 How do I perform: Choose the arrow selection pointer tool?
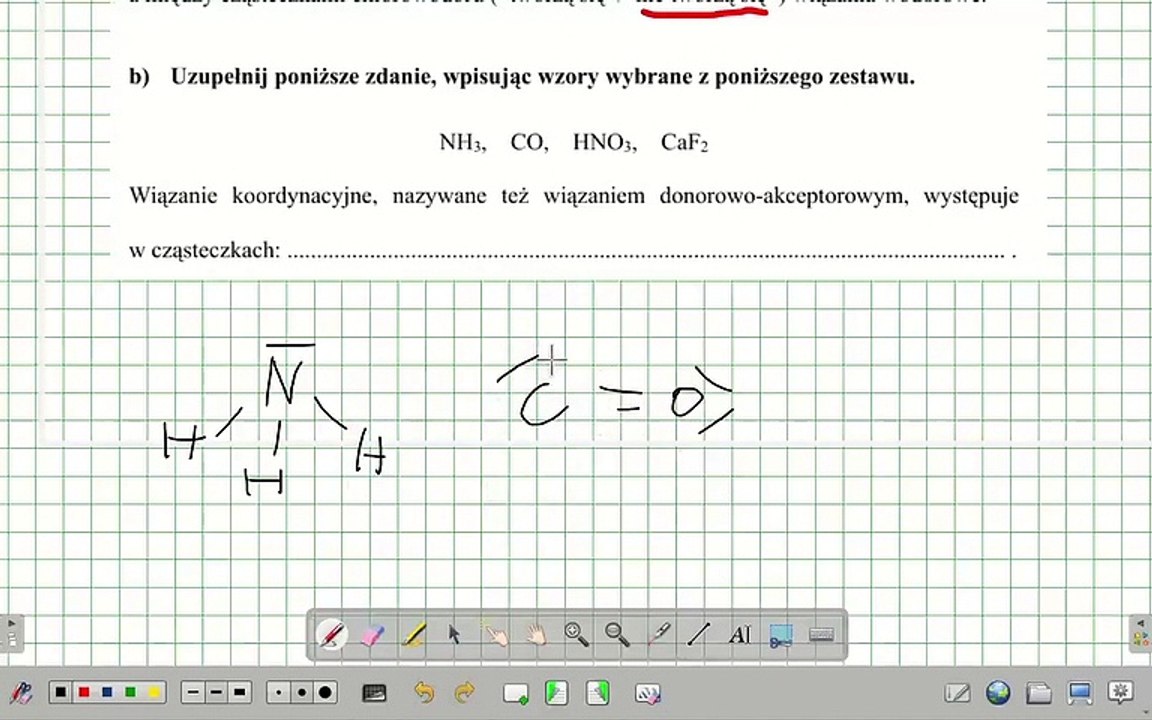pos(454,635)
